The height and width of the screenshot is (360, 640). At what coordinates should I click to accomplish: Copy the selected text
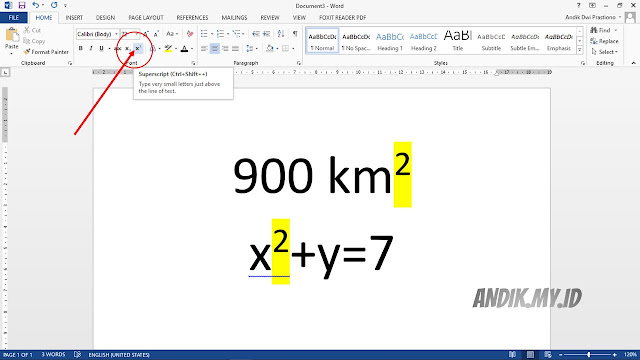click(x=34, y=41)
